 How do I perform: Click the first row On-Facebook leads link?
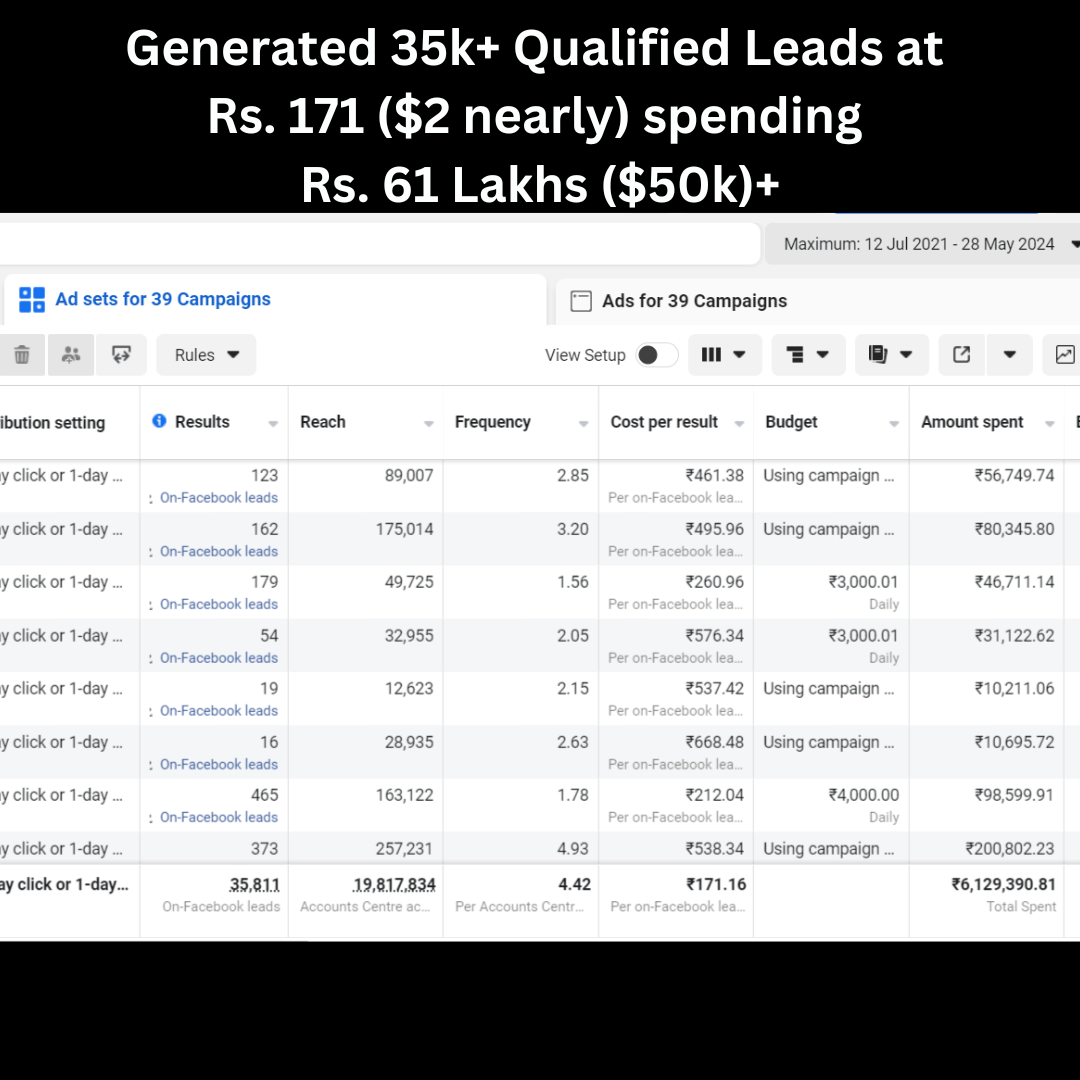coord(218,497)
